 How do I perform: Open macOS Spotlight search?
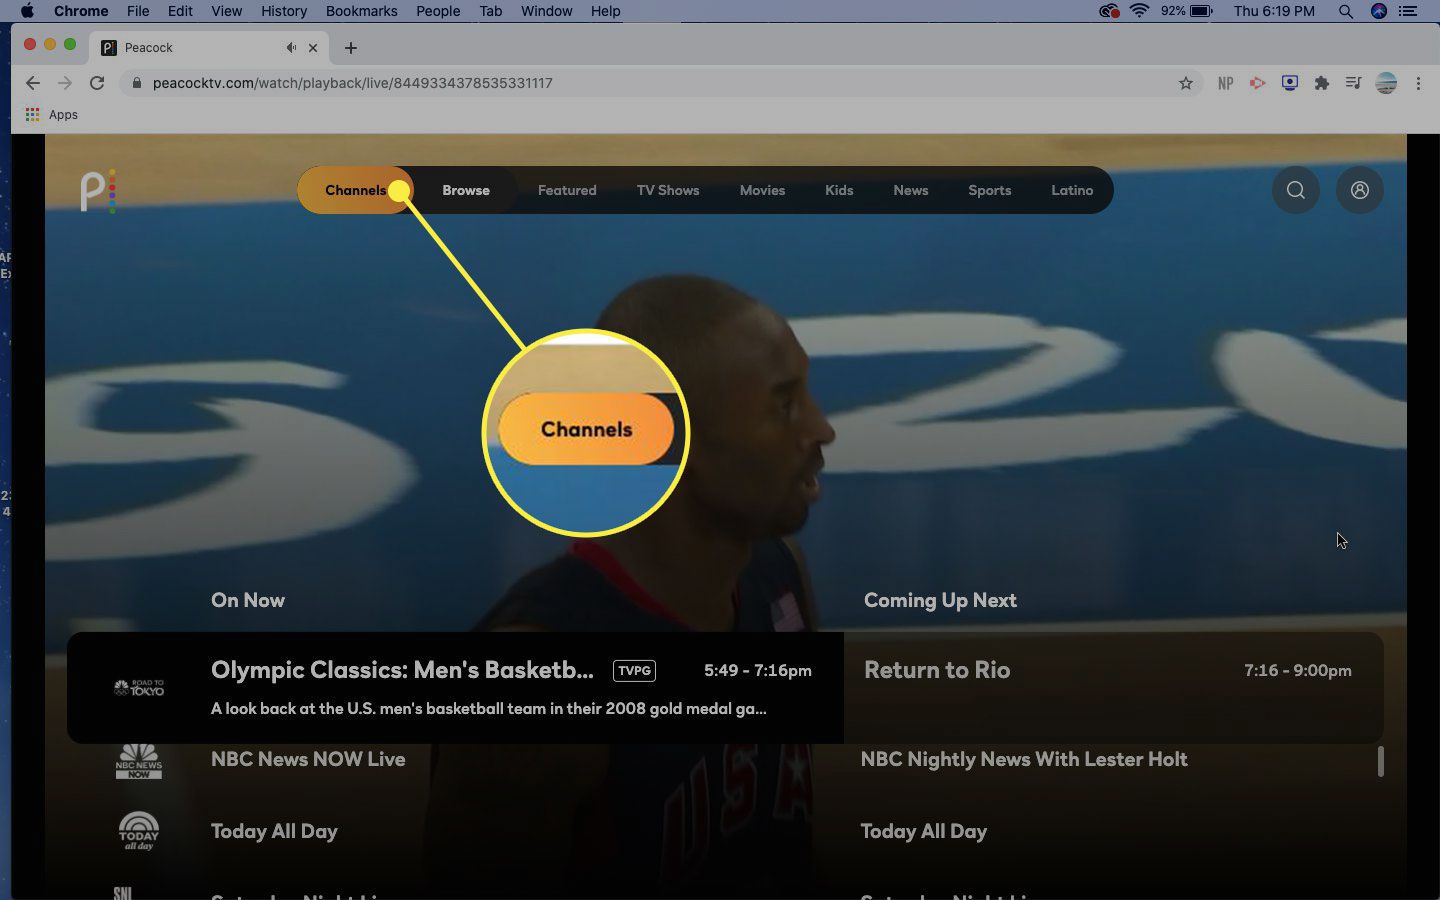(x=1345, y=11)
